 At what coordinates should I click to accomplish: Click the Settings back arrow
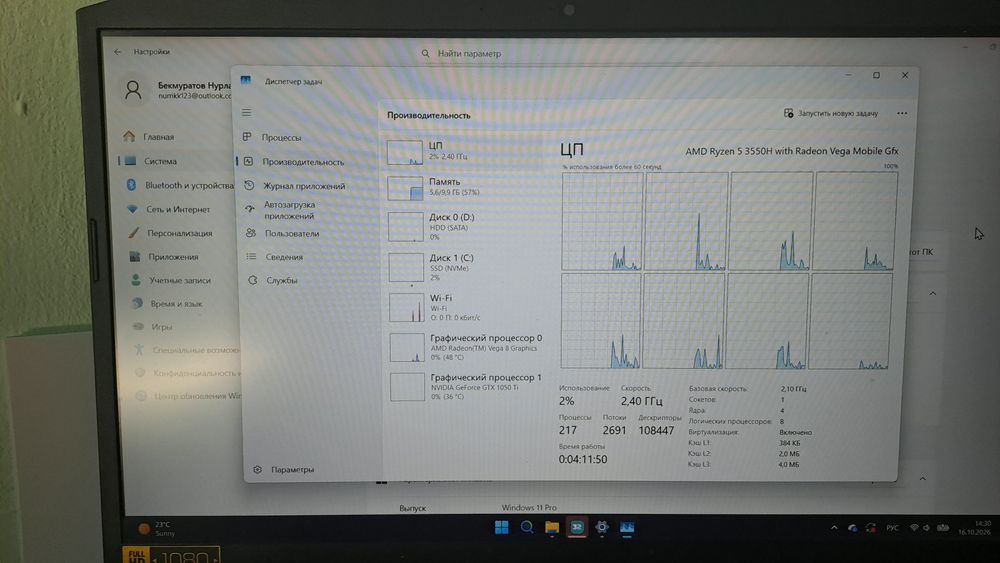[117, 52]
